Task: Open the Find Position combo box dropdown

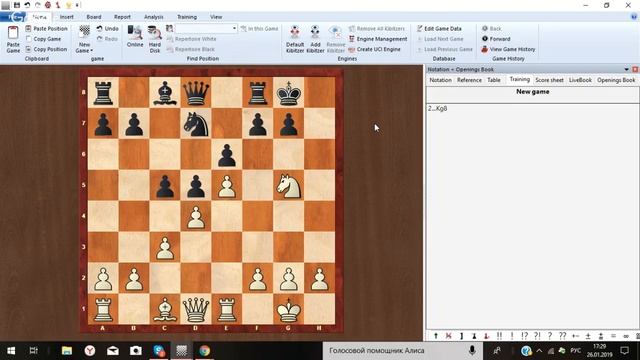Action: click(x=234, y=29)
